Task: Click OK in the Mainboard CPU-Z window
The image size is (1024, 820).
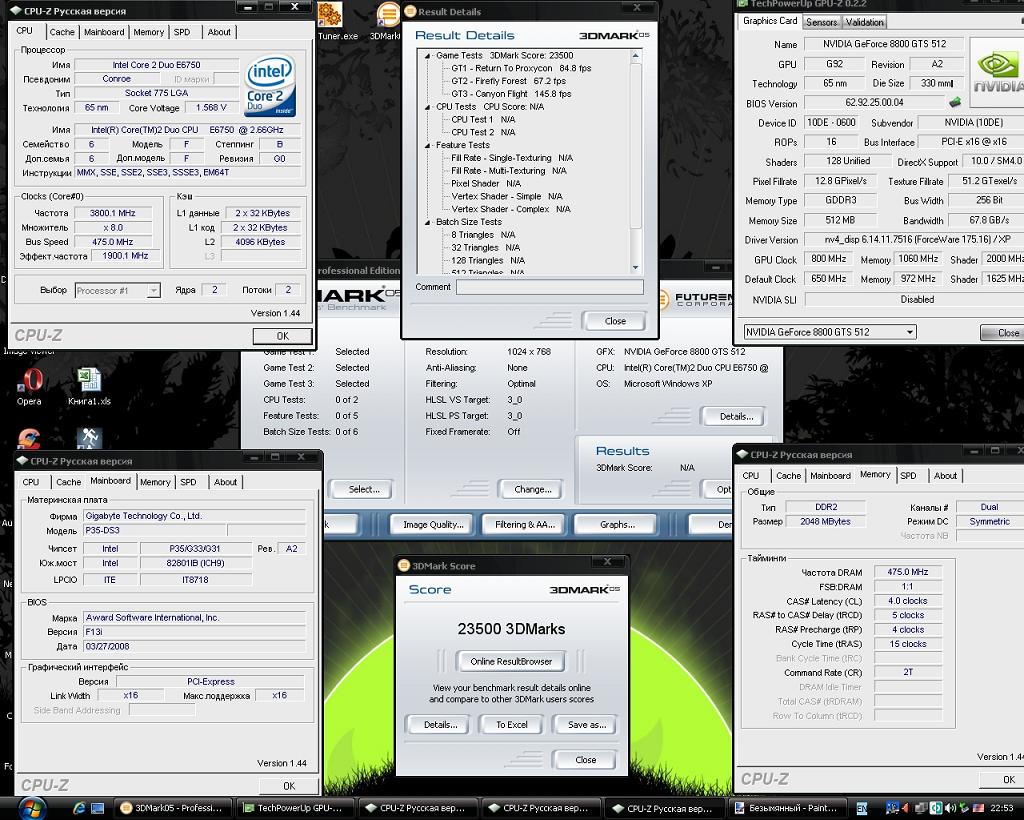Action: coord(289,786)
